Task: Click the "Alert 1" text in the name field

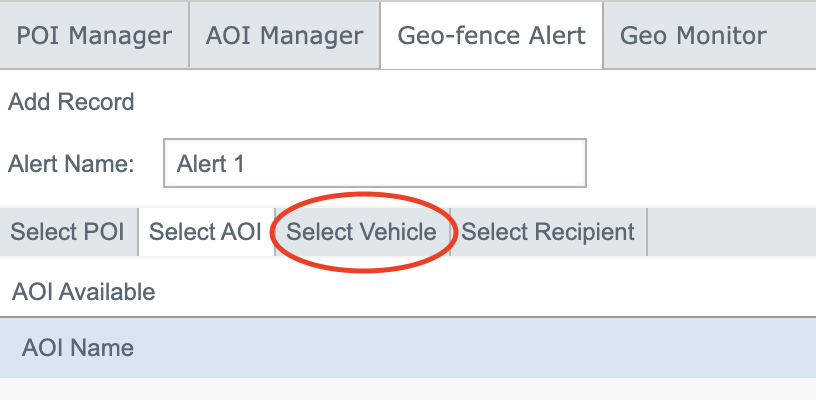Action: 210,163
